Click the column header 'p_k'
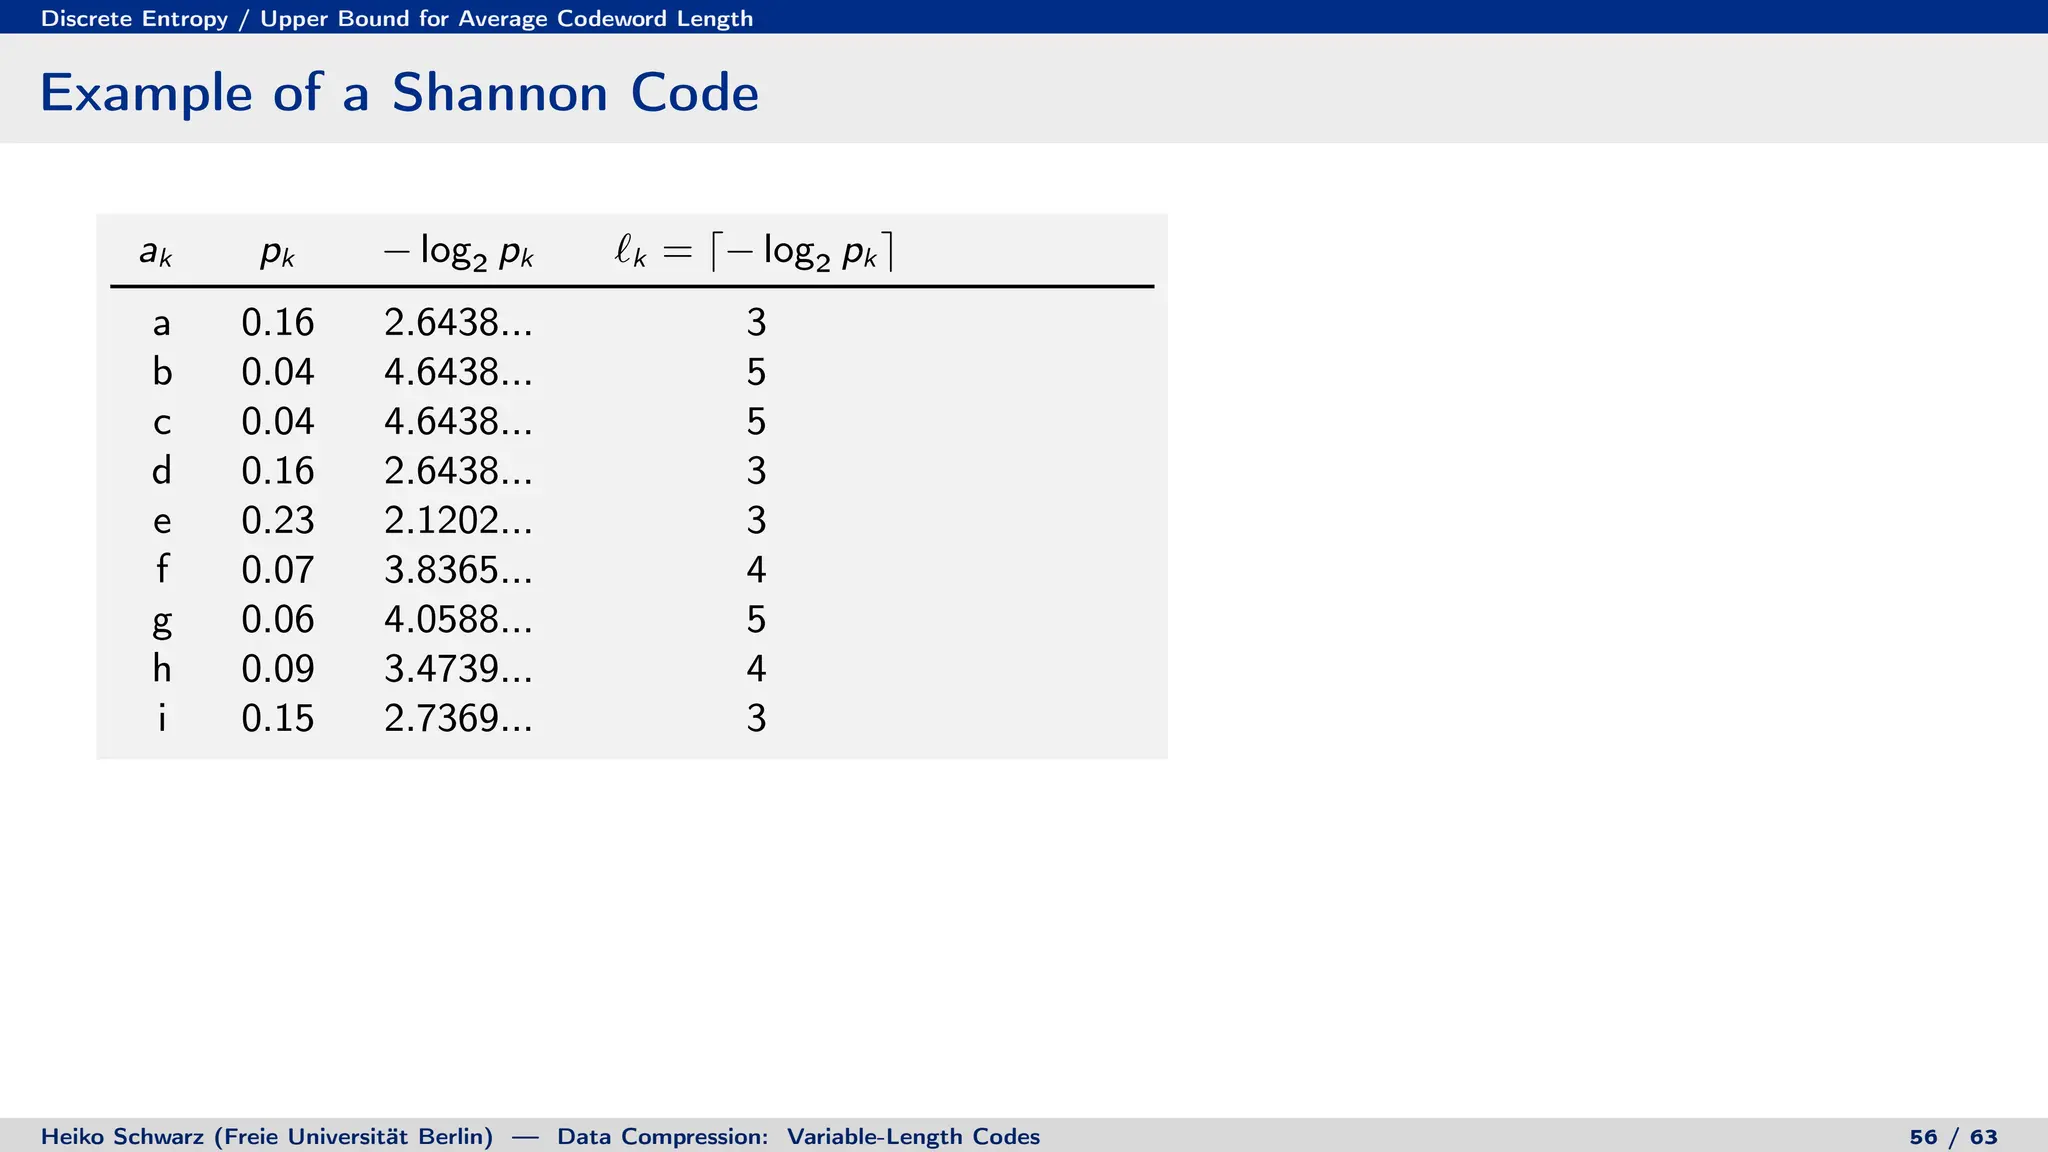Screen dimensions: 2048x1152 point(277,252)
